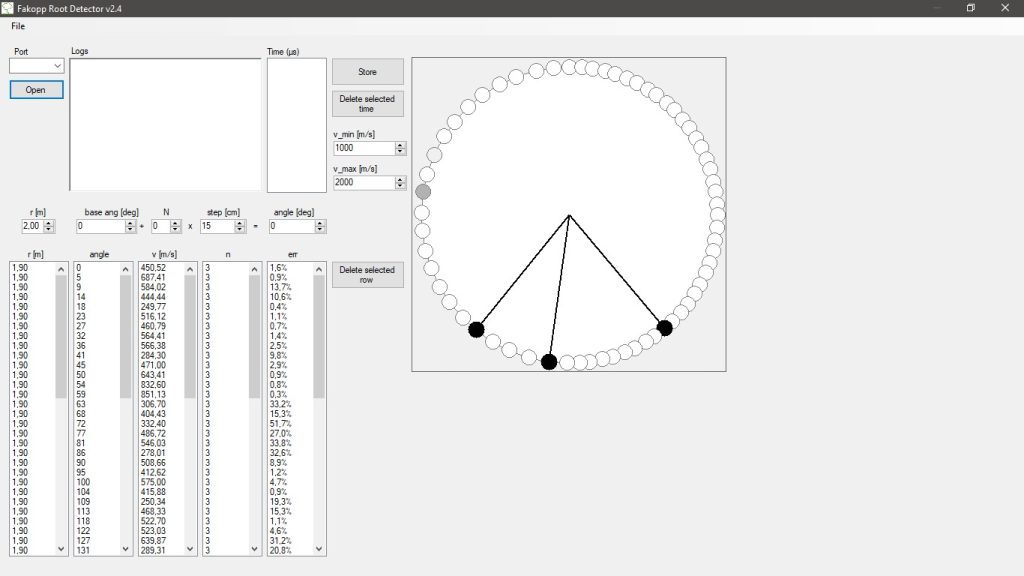Click the v_min input field
The width and height of the screenshot is (1024, 576).
click(363, 148)
